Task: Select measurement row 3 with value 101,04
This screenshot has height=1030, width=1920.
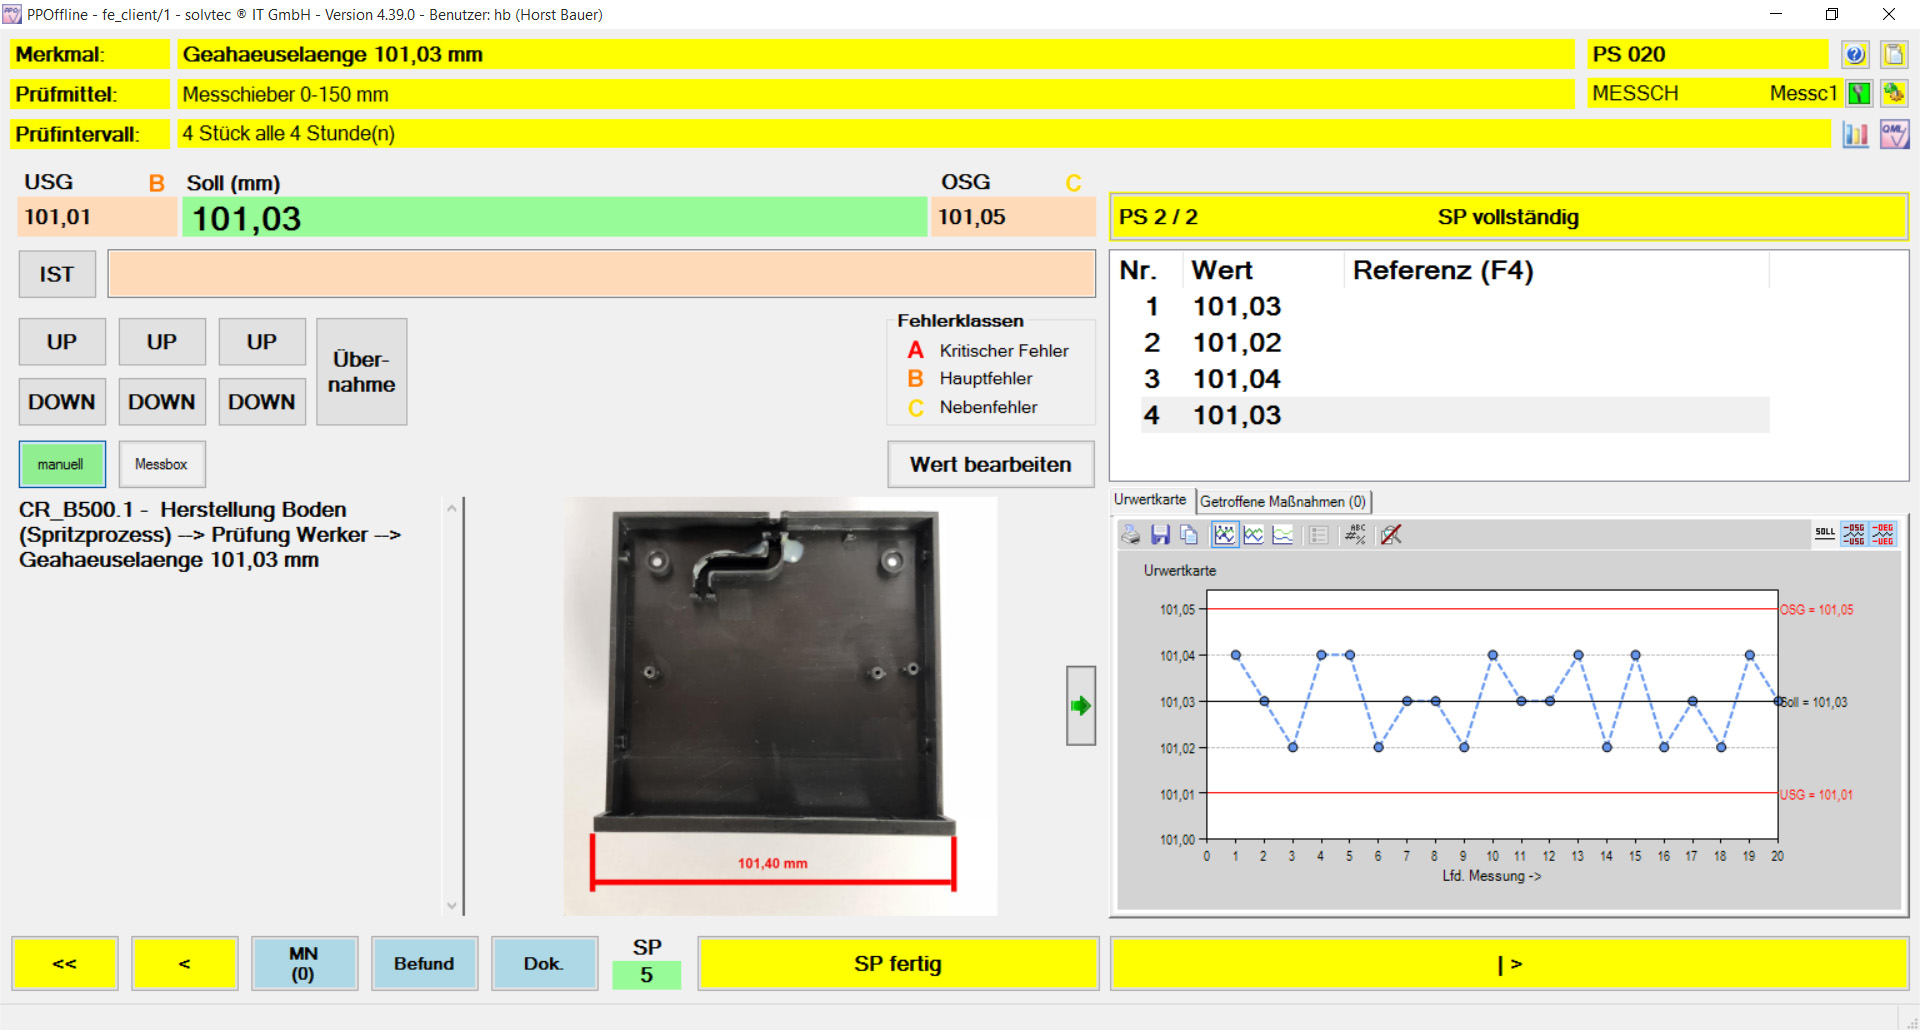Action: pos(1236,379)
